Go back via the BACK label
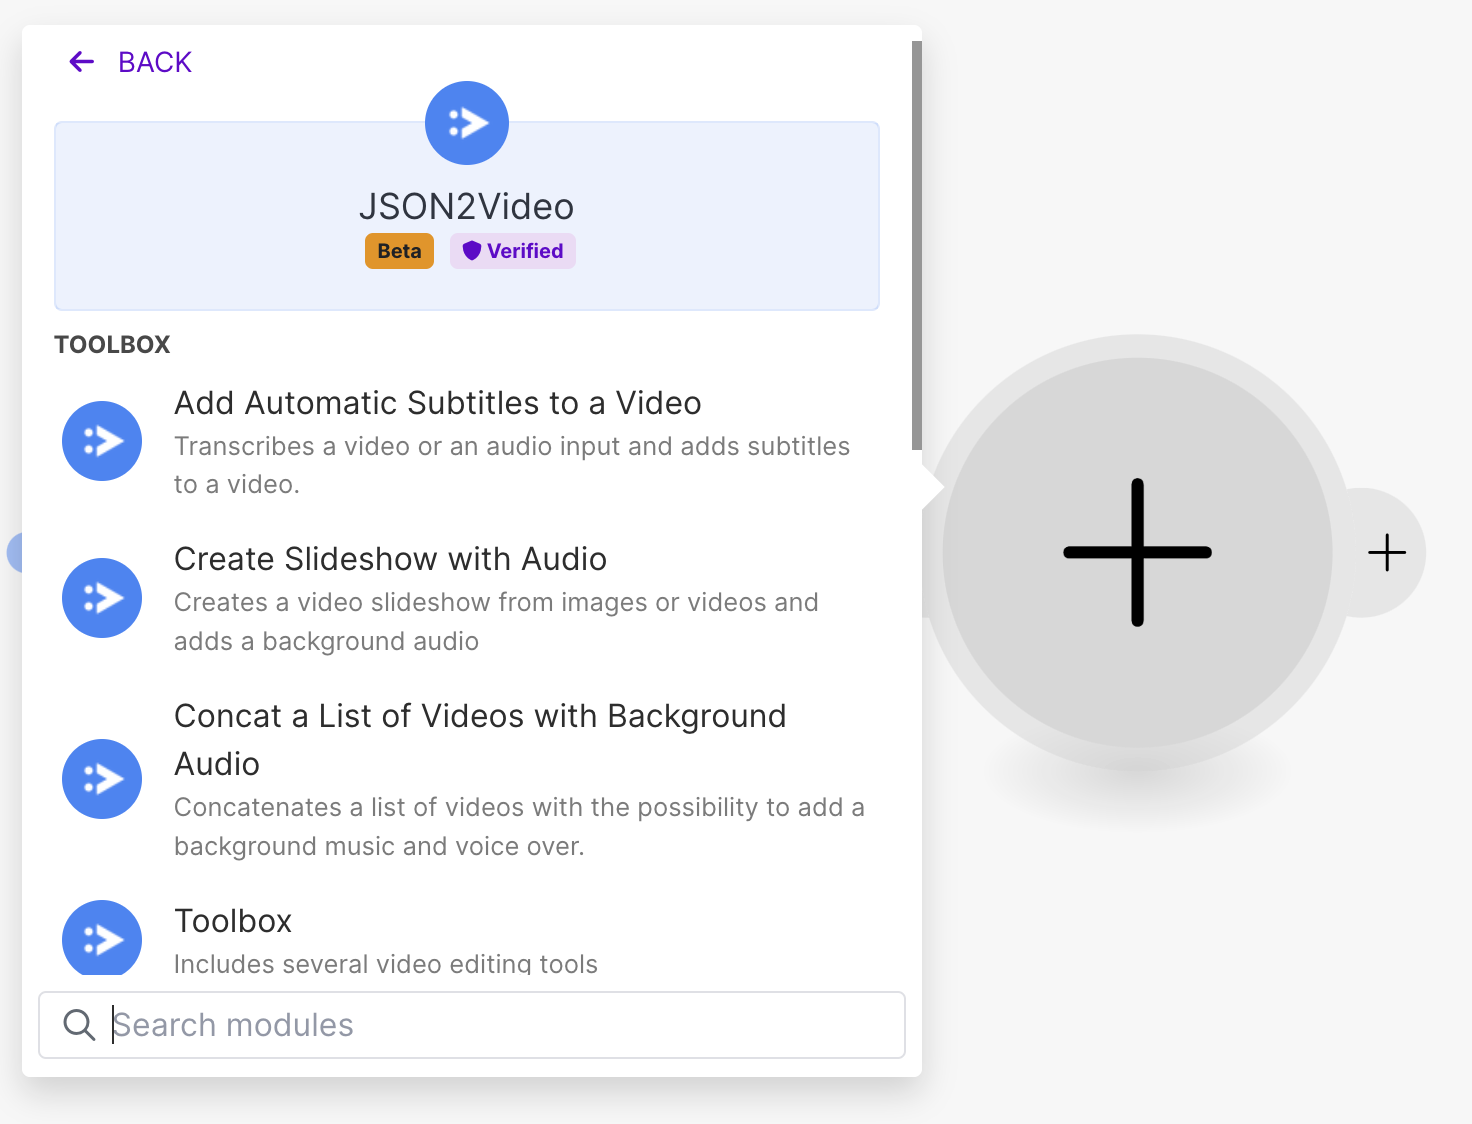The height and width of the screenshot is (1124, 1472). coord(155,62)
